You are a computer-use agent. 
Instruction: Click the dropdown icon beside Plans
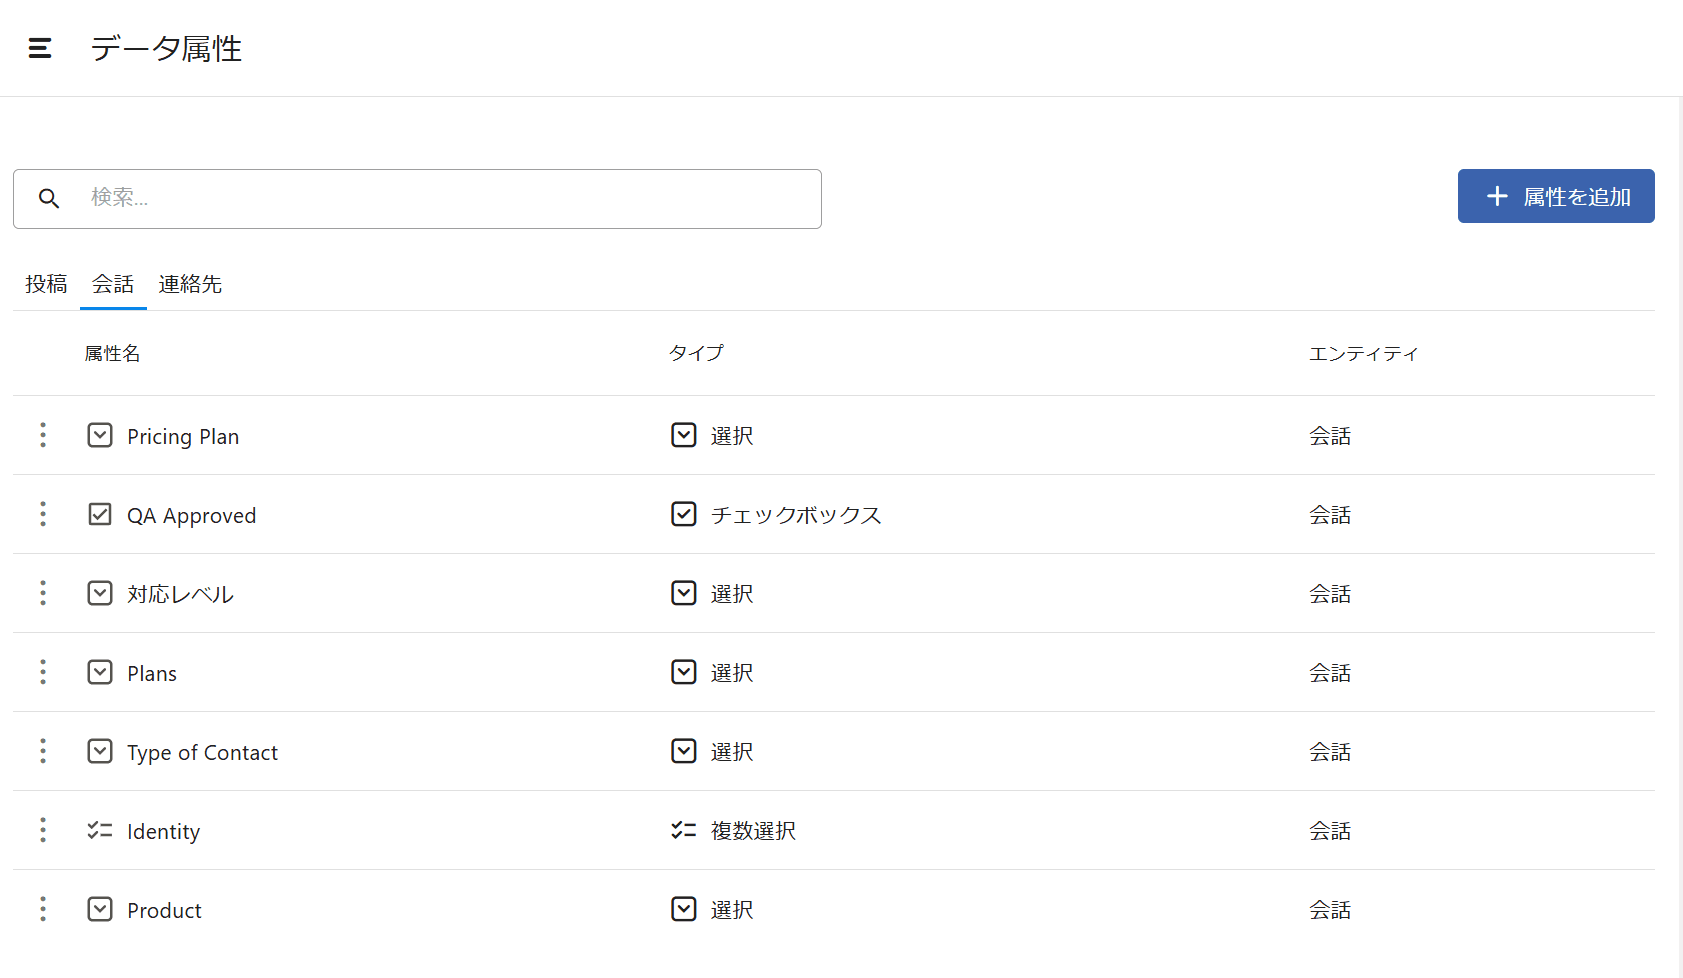pyautogui.click(x=100, y=672)
